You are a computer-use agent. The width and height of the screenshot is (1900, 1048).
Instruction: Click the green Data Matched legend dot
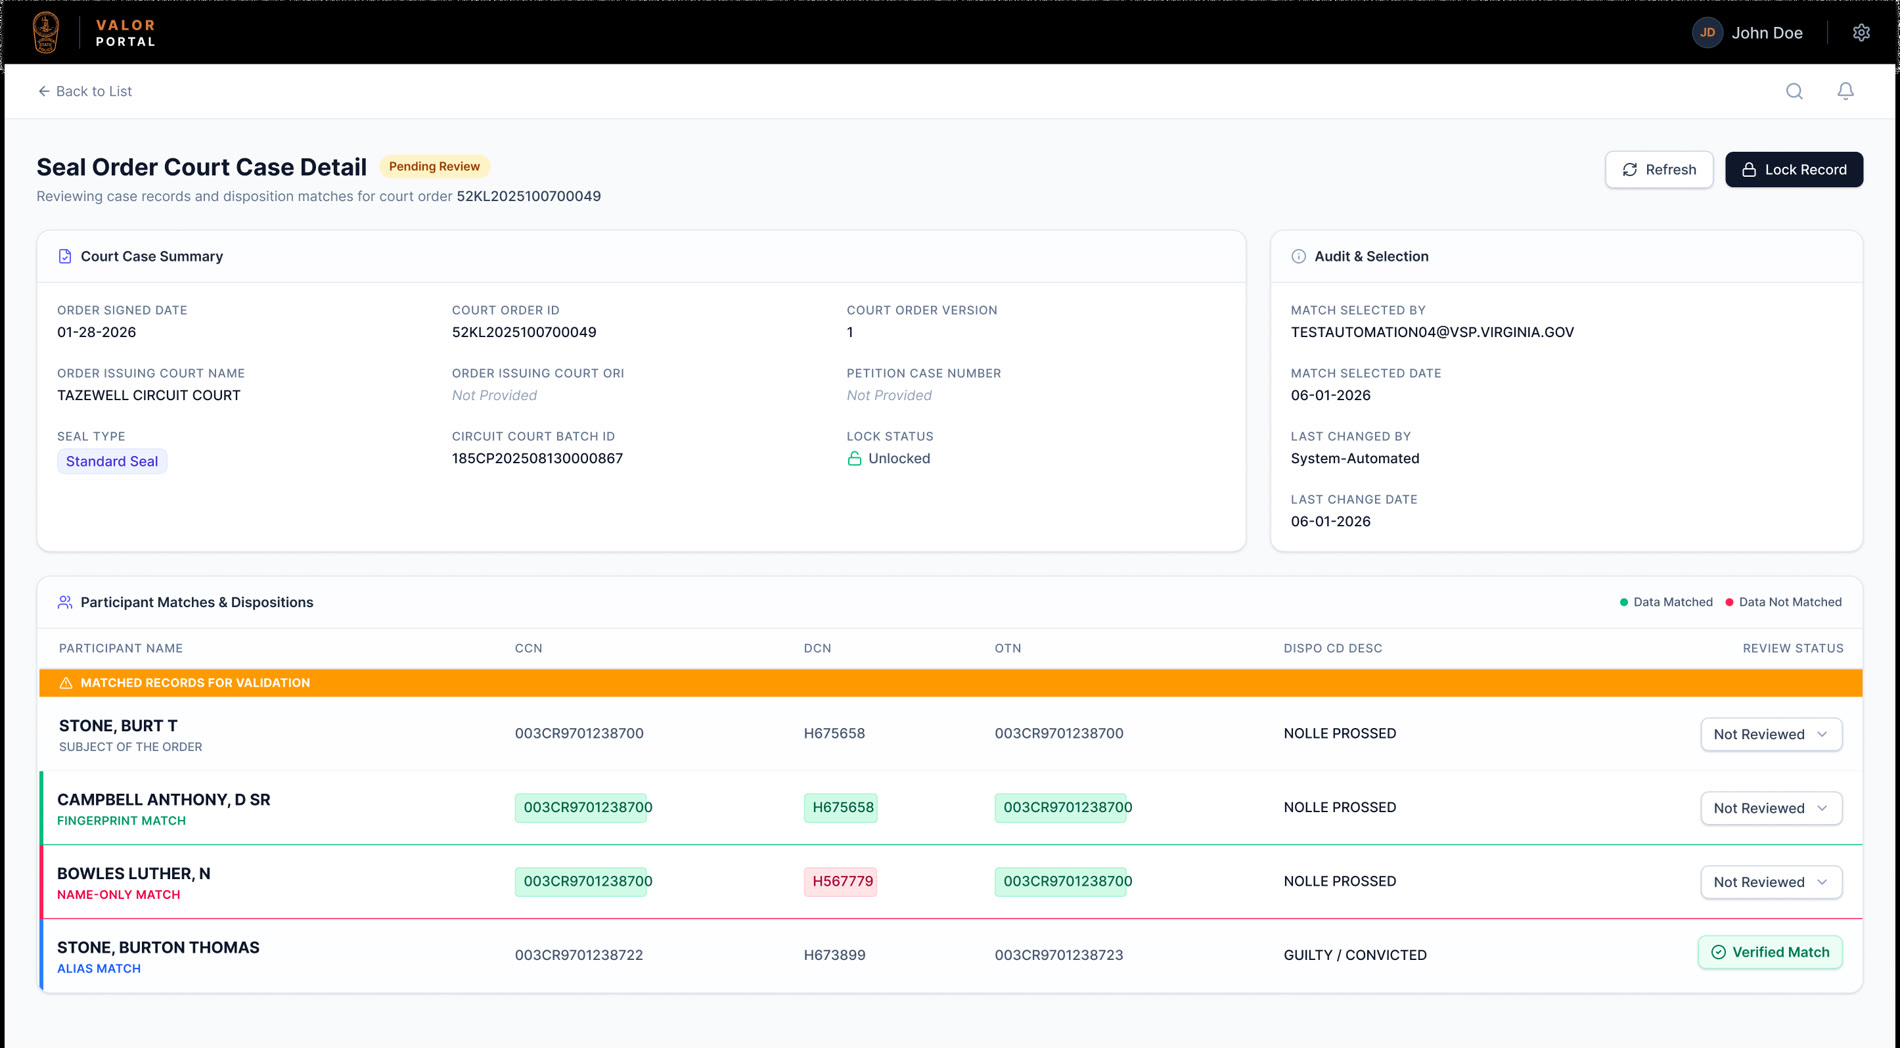pyautogui.click(x=1623, y=602)
